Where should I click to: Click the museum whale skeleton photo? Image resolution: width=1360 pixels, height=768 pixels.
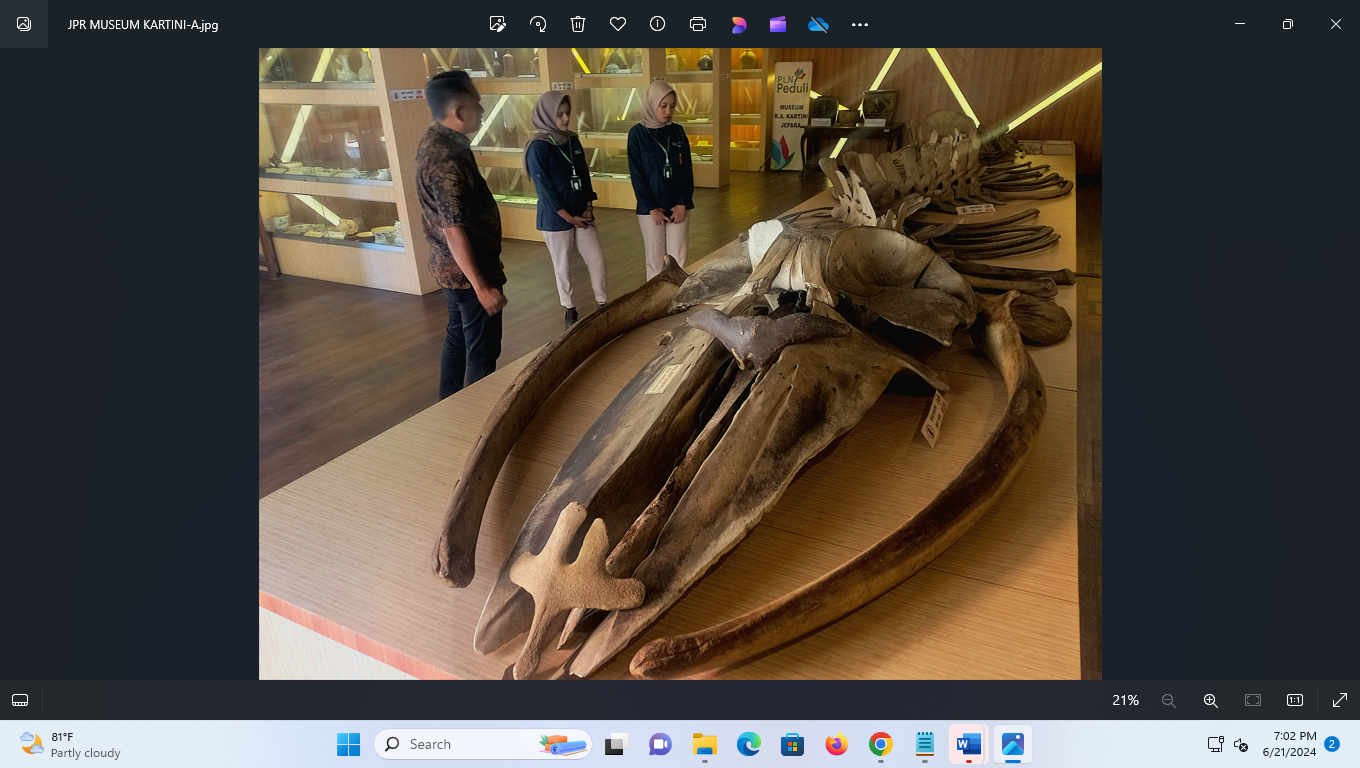[680, 364]
